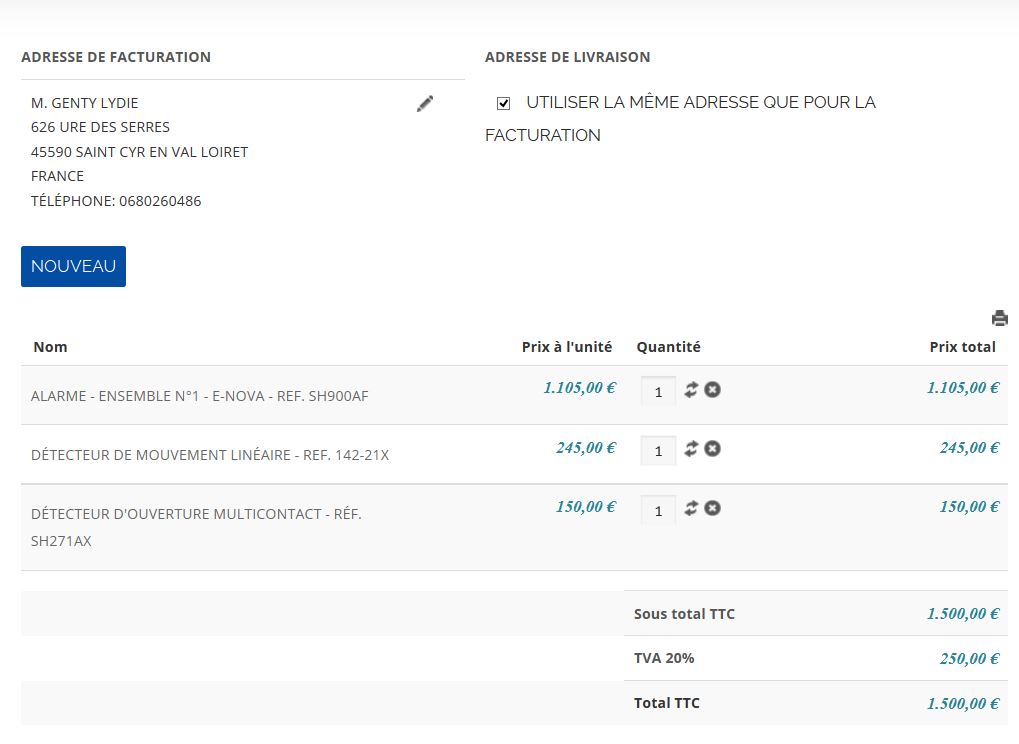
Task: Refresh quantity for Alarme Ensemble N°1 item
Action: 691,389
